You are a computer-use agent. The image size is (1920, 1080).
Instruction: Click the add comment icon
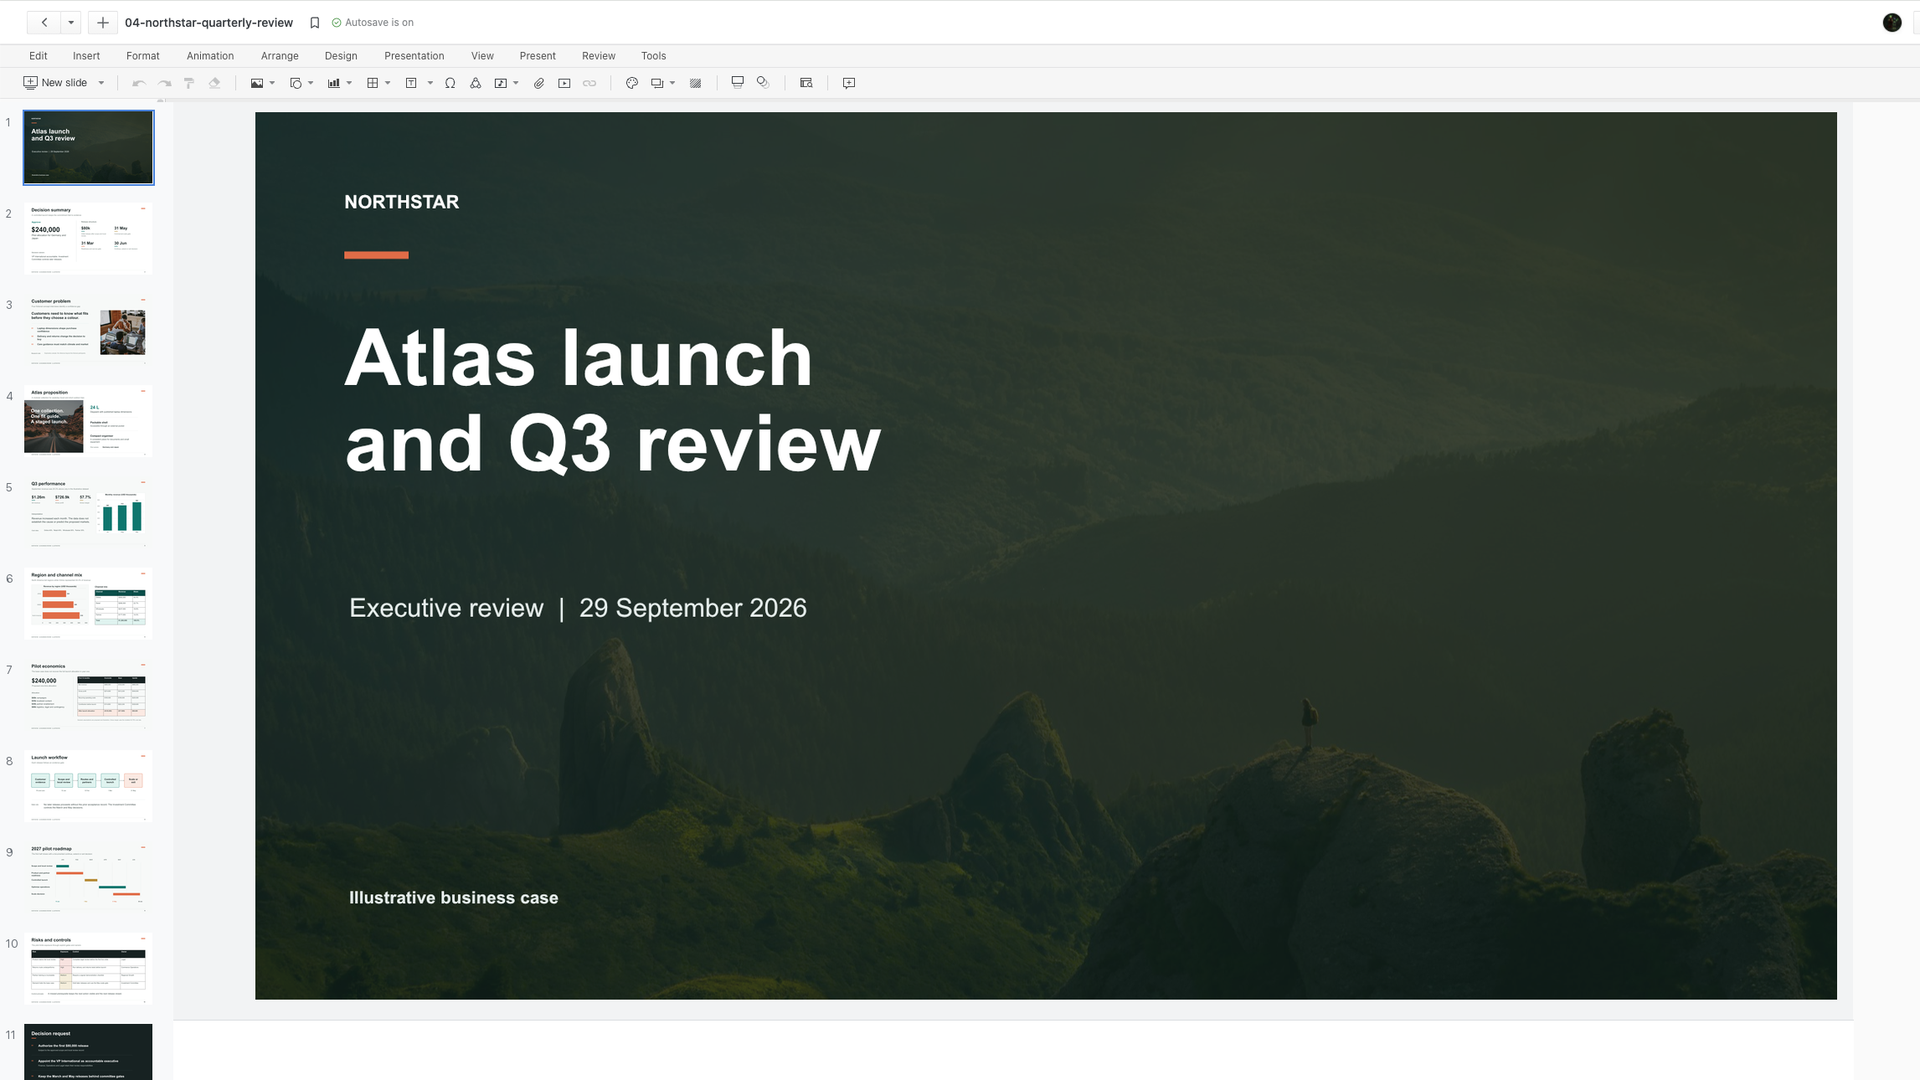(x=849, y=83)
